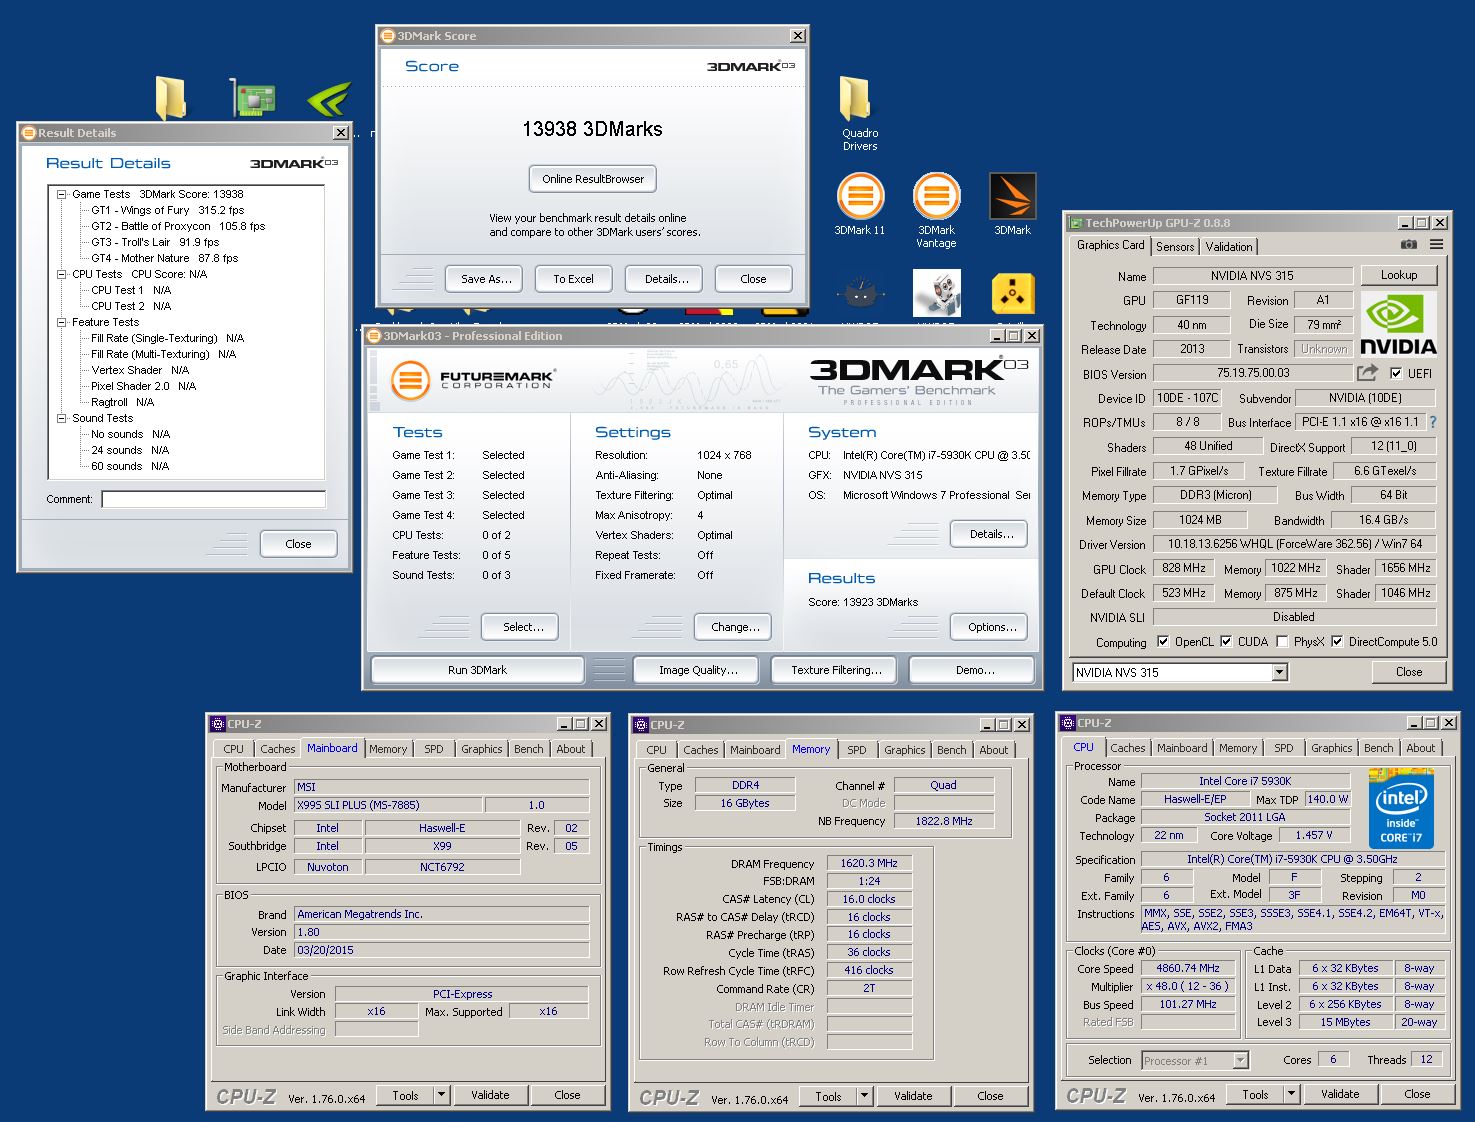Open the green NVIDIA desktop icon
The width and height of the screenshot is (1475, 1122).
(x=329, y=99)
